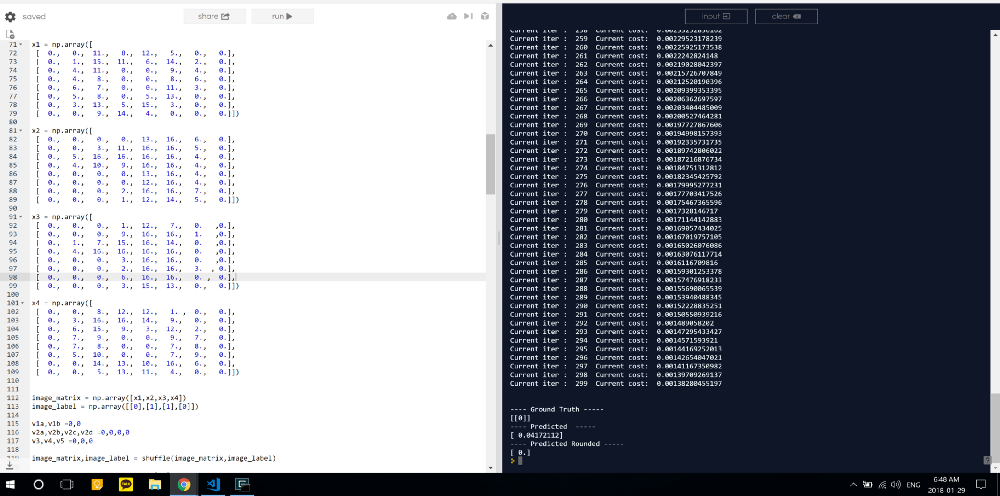Click the new file icon
Screen dimensions: 1000x496
[x=10, y=34]
